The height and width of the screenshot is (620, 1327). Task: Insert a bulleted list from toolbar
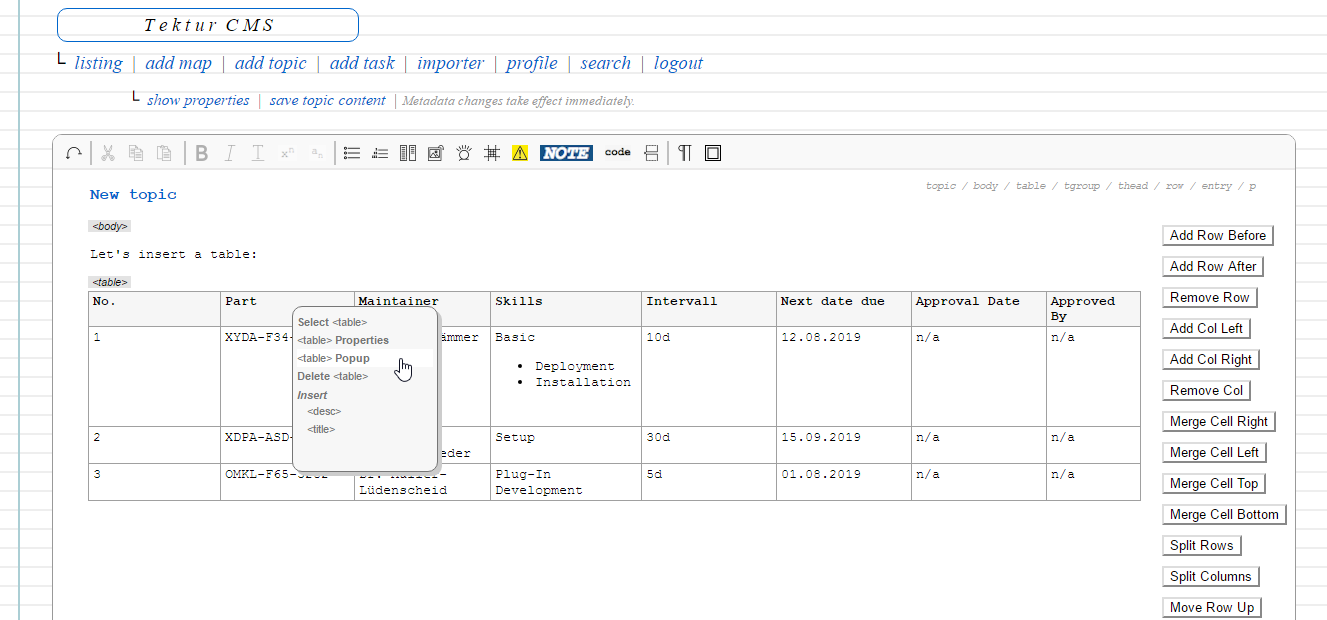click(352, 153)
